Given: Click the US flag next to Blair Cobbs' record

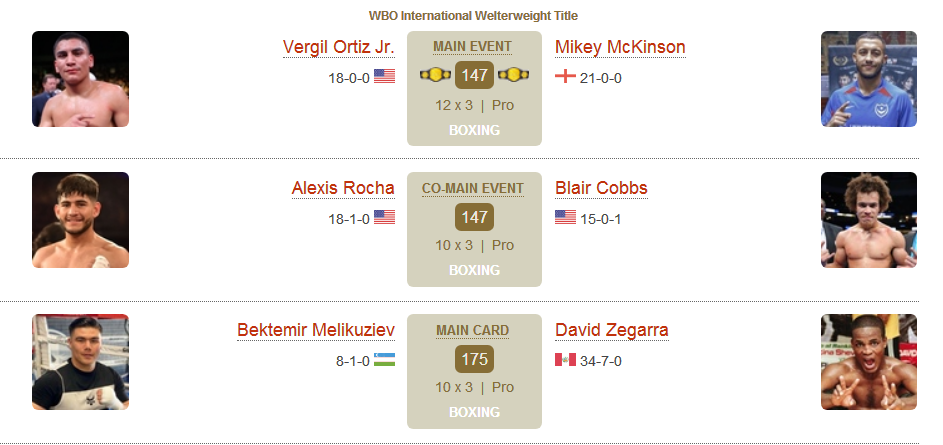Looking at the screenshot, I should [565, 217].
